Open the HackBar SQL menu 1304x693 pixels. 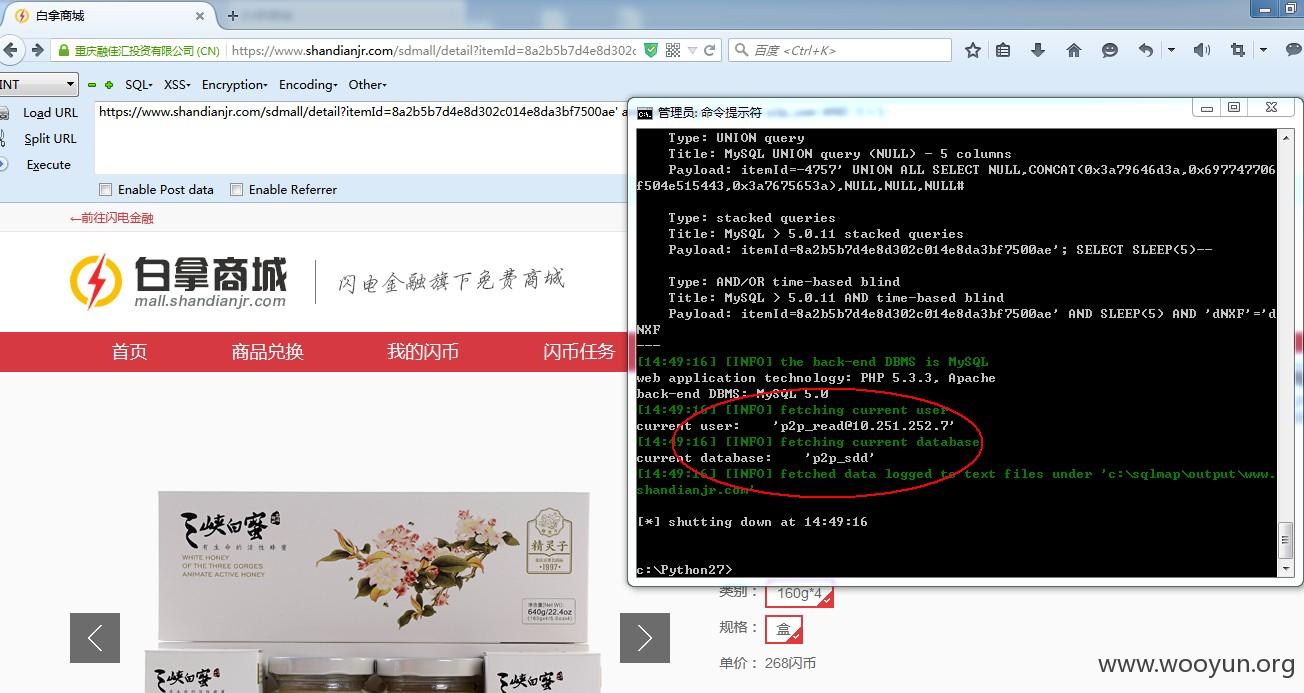139,85
